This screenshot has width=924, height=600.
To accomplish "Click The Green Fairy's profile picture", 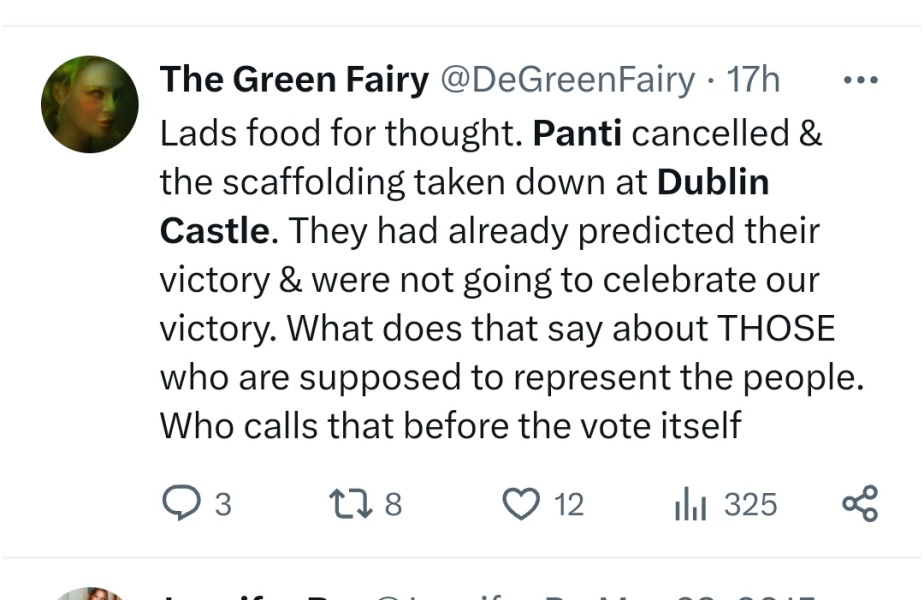I will tap(89, 104).
